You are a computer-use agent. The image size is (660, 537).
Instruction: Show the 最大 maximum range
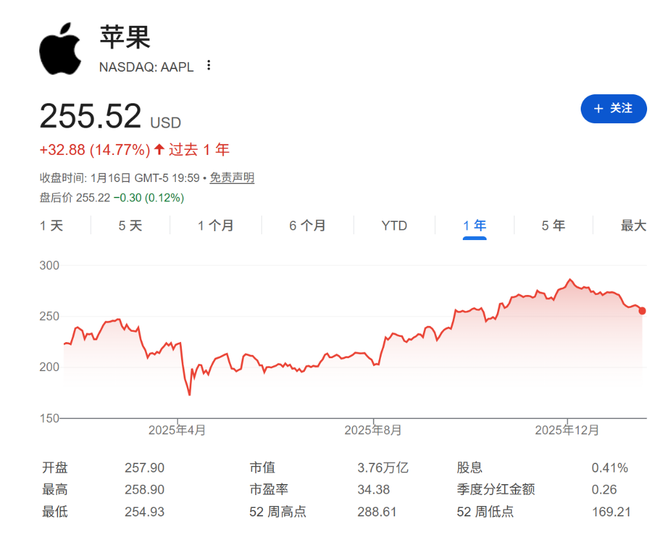tap(633, 226)
